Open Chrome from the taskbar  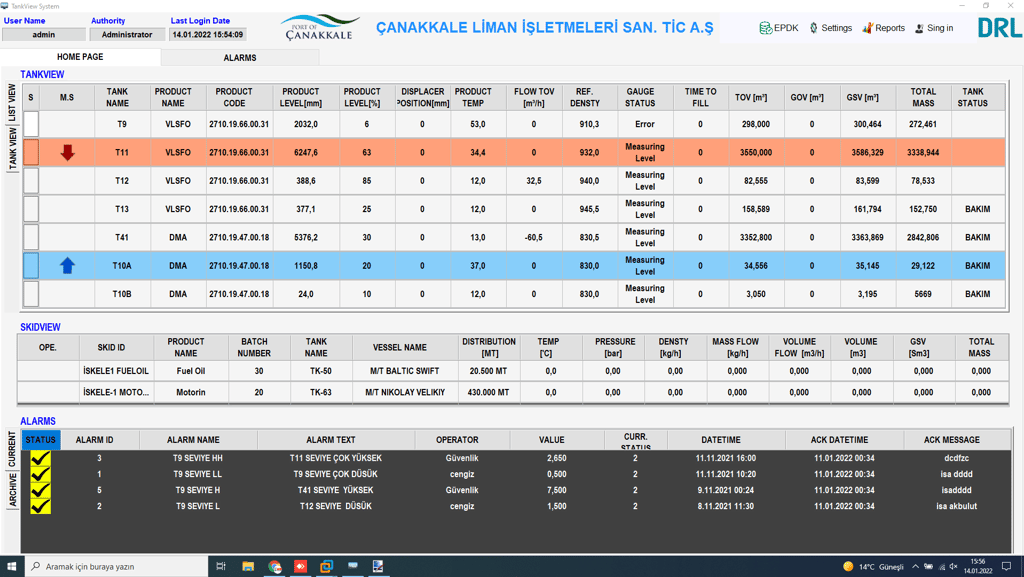coord(274,566)
